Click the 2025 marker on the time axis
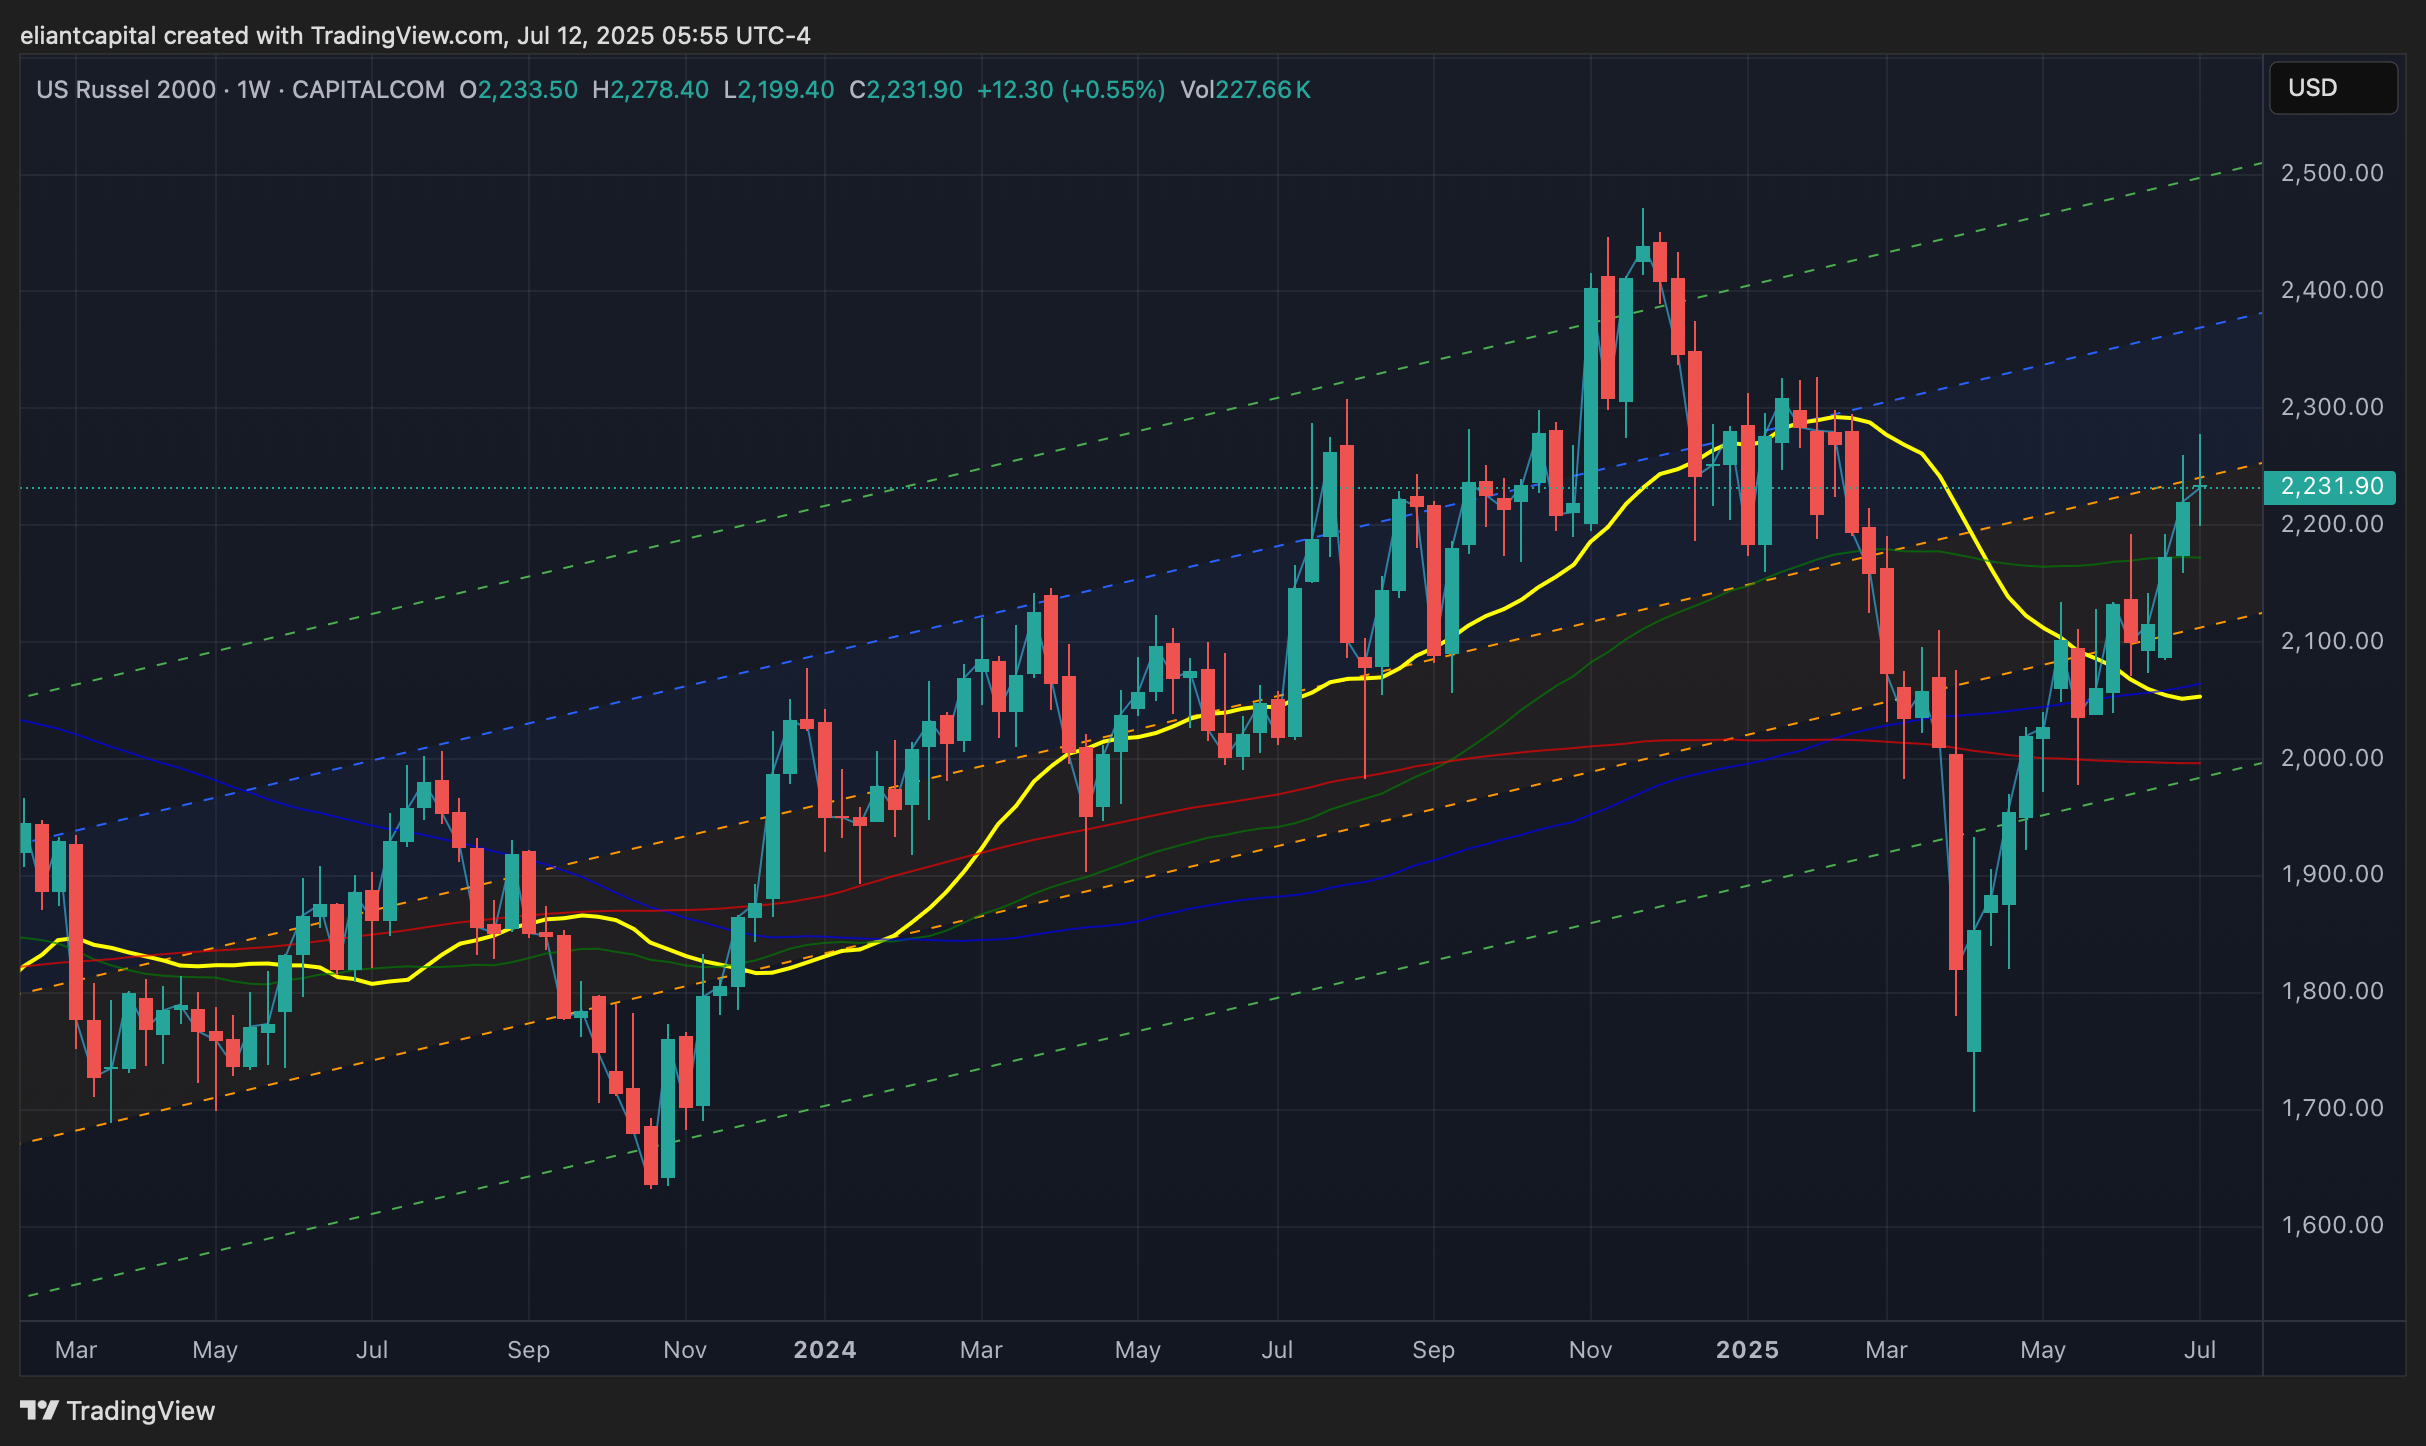Image resolution: width=2426 pixels, height=1446 pixels. click(1747, 1350)
